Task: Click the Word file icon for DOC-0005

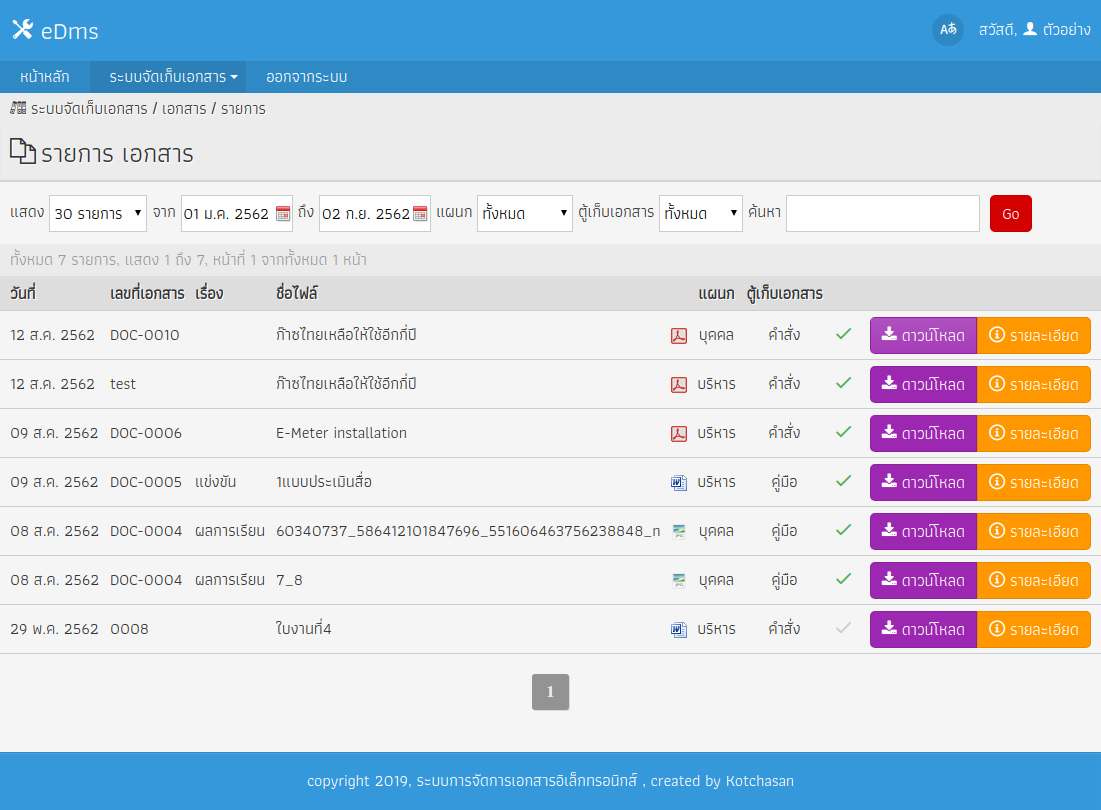Action: [678, 482]
